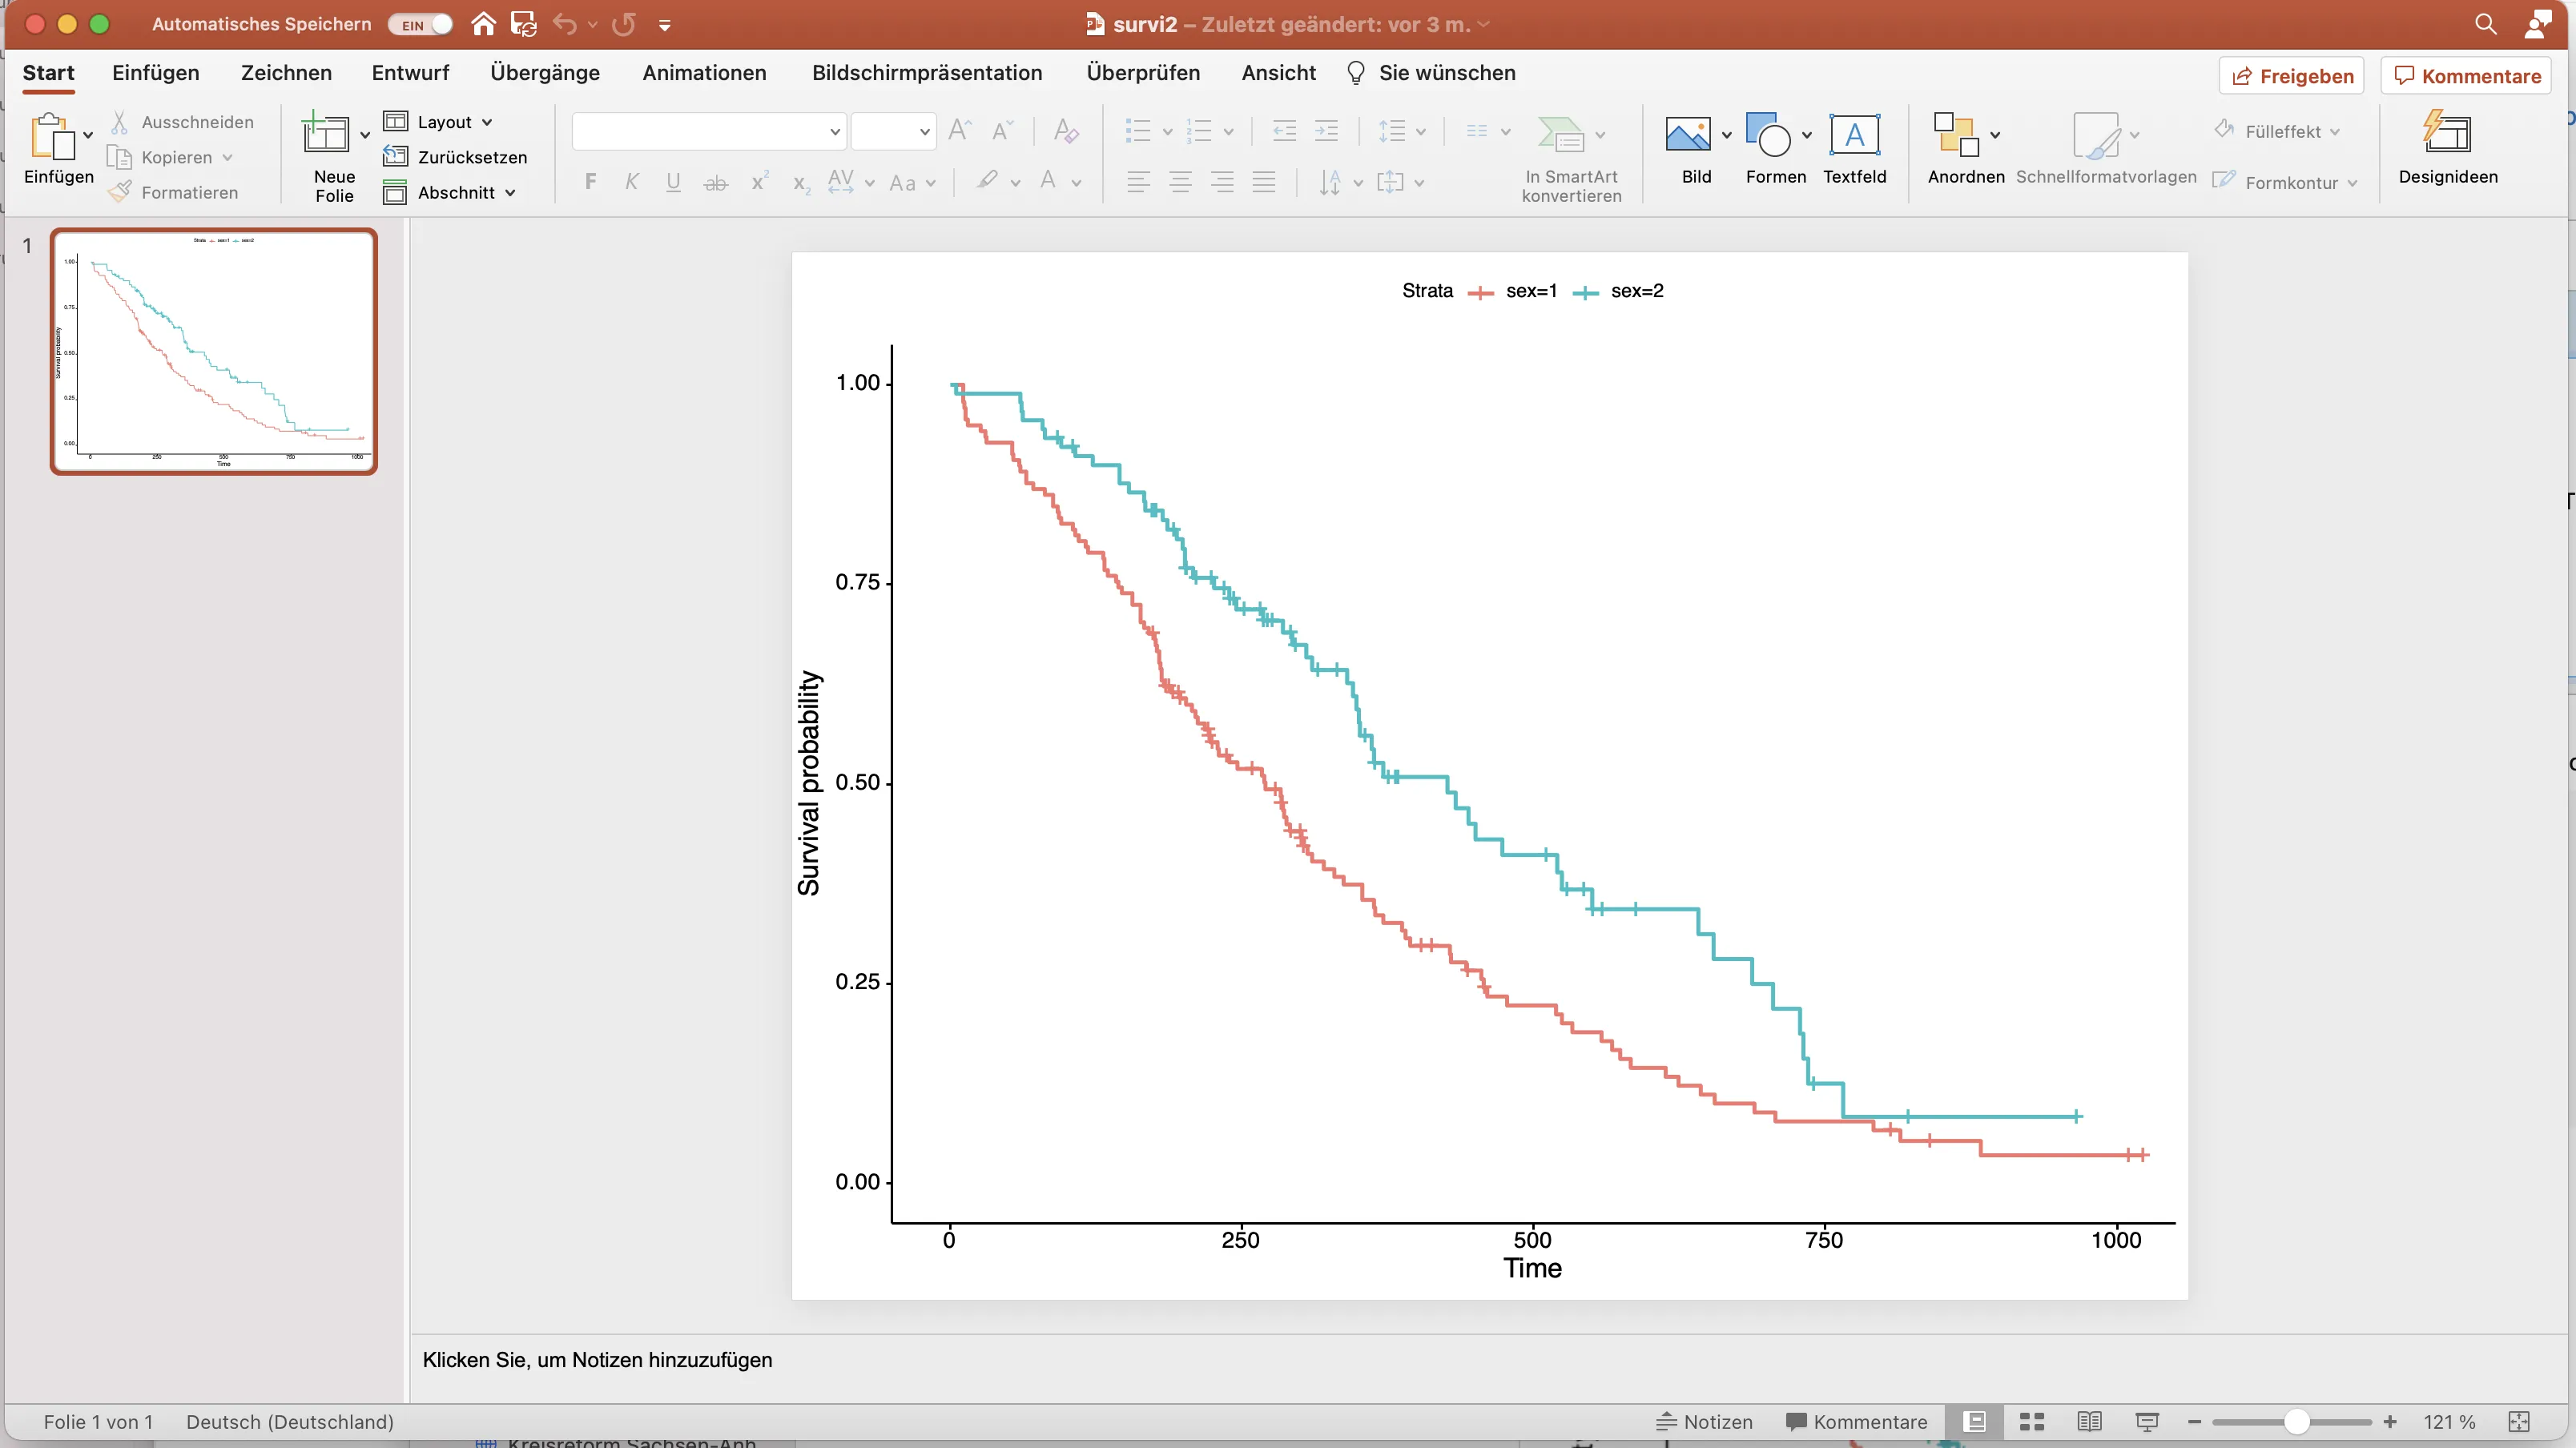Toggle normal view button in status bar
Viewport: 2576px width, 1448px height.
[x=1975, y=1422]
